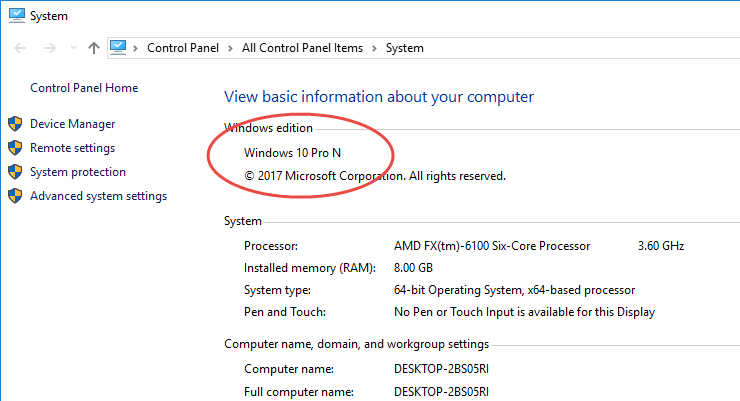Click shield icon beside Advanced system settings
Viewport: 740px width, 401px height.
point(15,196)
